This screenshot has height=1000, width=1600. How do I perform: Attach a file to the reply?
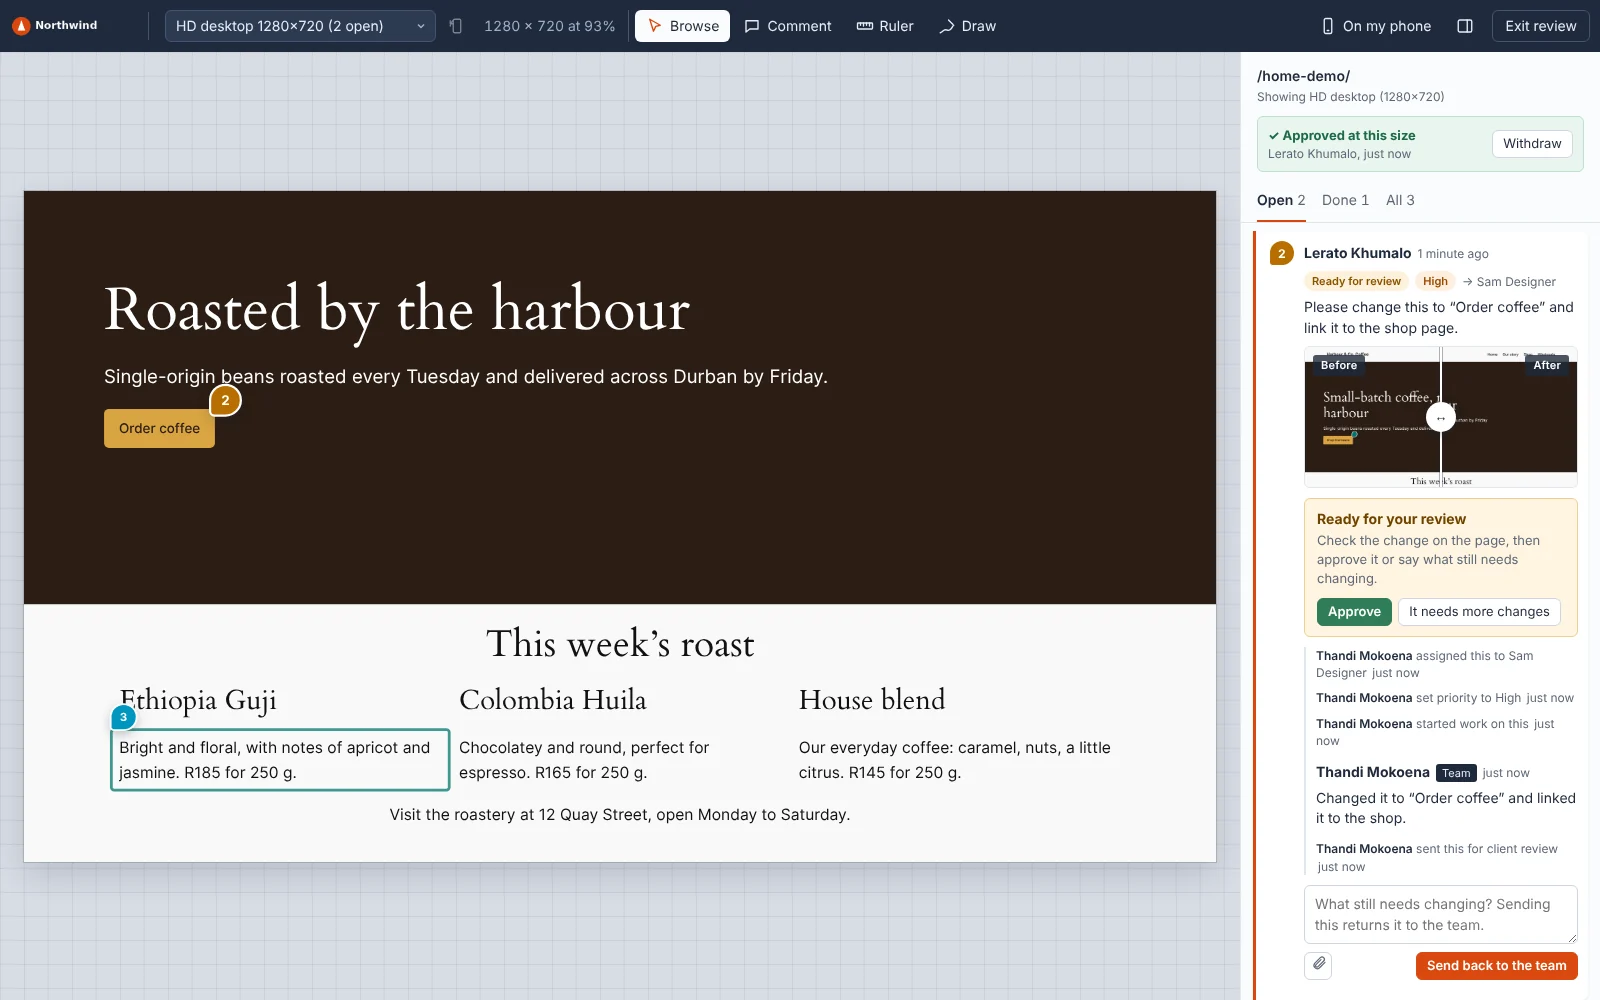click(x=1319, y=965)
